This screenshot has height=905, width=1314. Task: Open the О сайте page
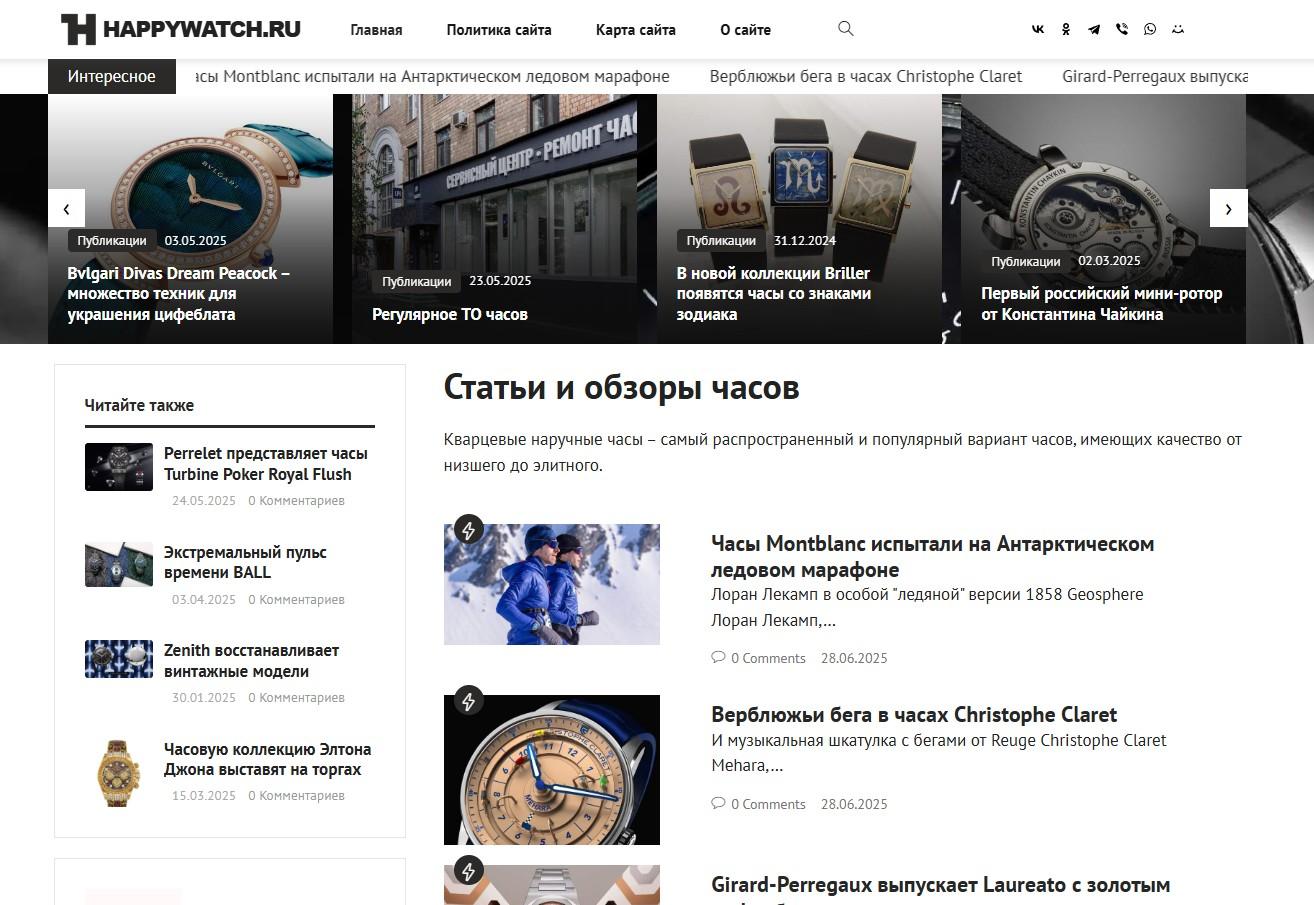[x=745, y=30]
